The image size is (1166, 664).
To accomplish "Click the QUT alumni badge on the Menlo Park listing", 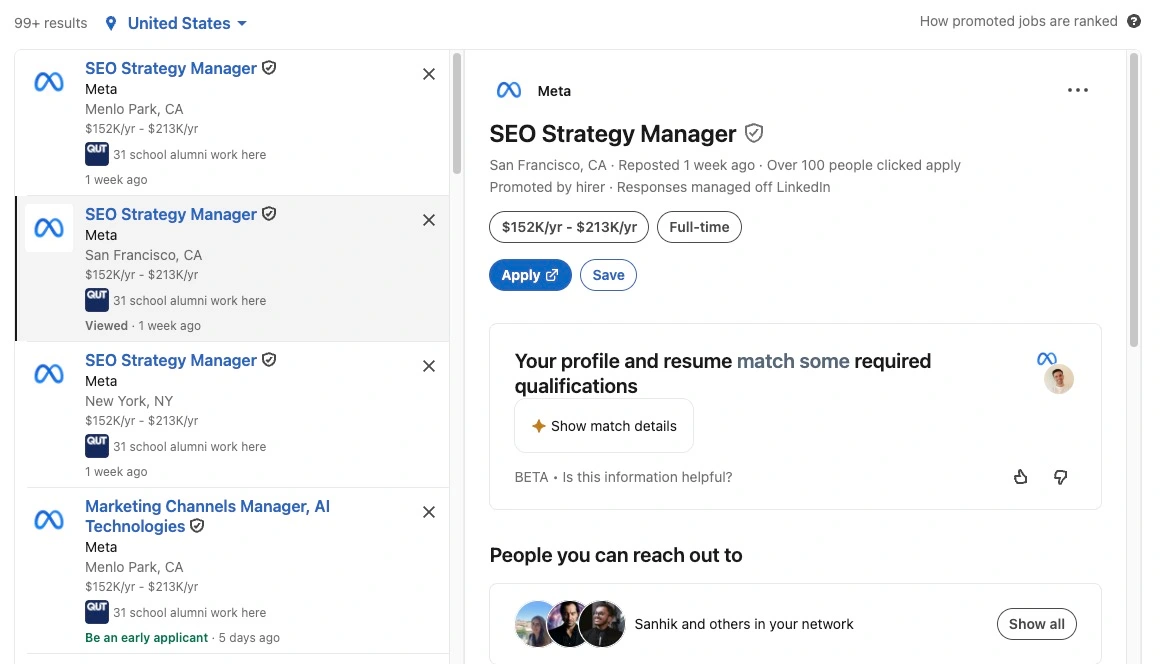I will pos(96,153).
